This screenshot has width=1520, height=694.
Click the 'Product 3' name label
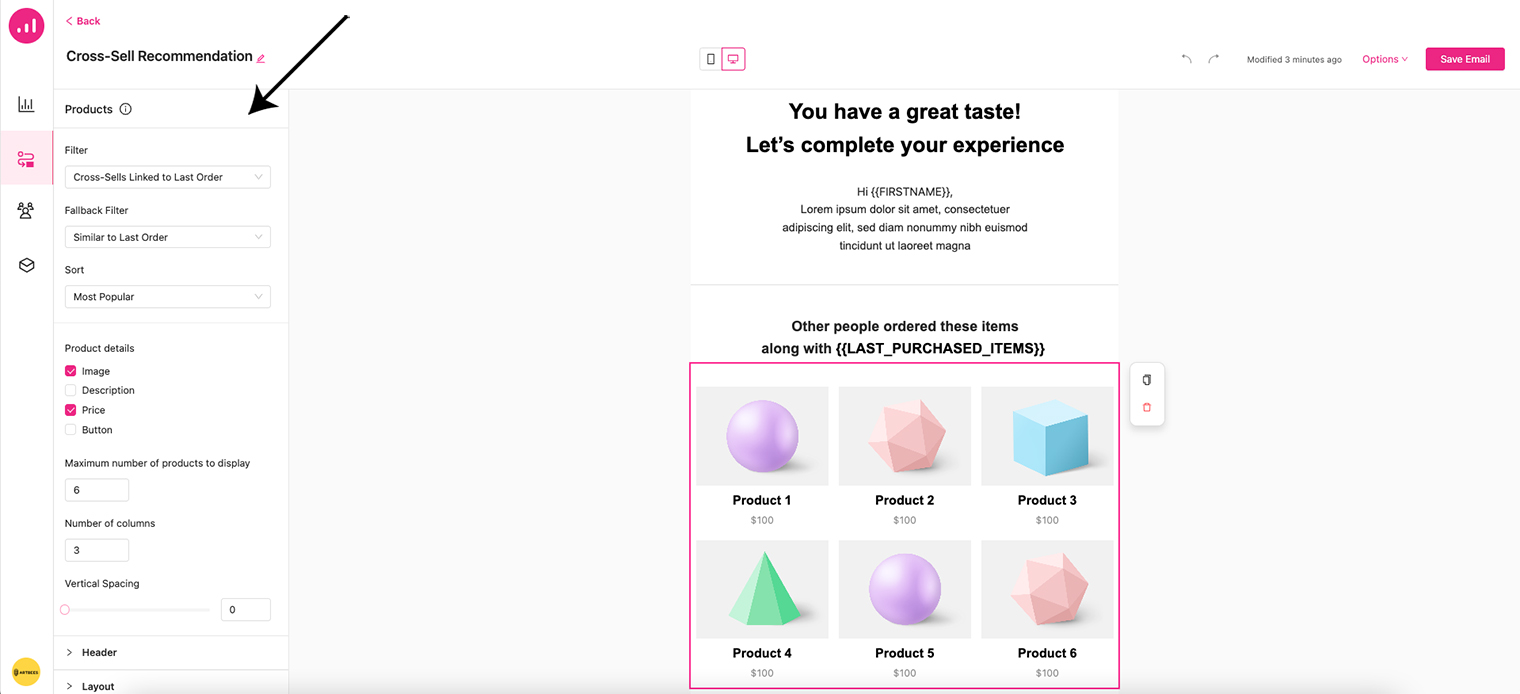click(x=1047, y=500)
